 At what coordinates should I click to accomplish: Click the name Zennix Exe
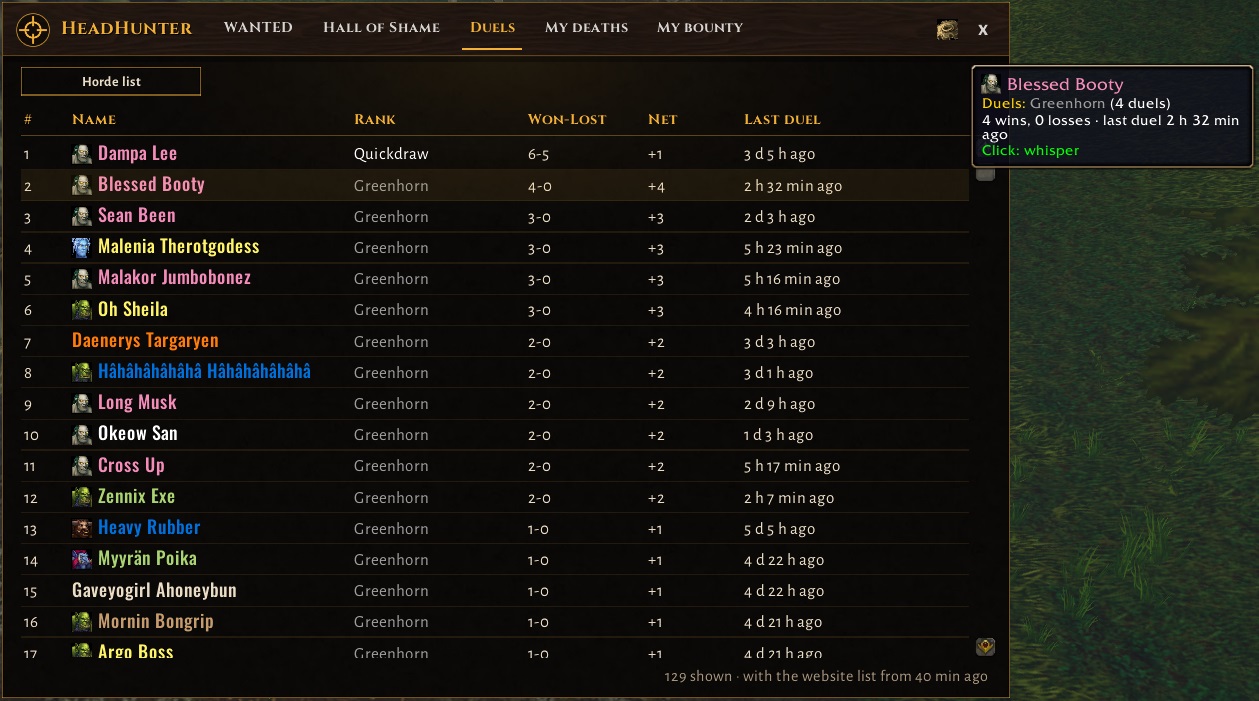pyautogui.click(x=136, y=497)
